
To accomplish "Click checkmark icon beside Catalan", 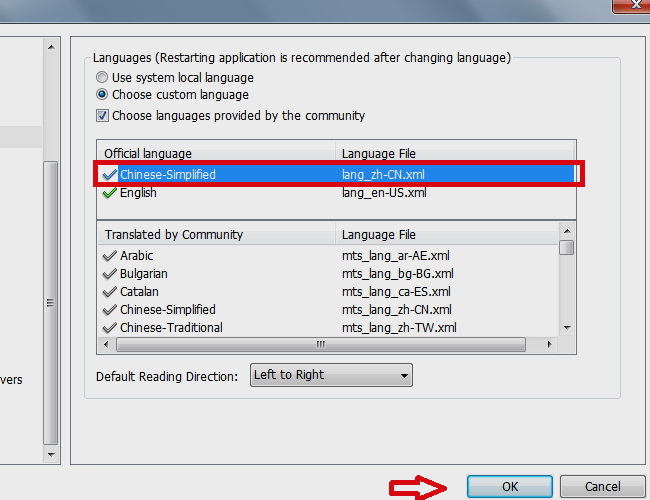I will pos(109,292).
